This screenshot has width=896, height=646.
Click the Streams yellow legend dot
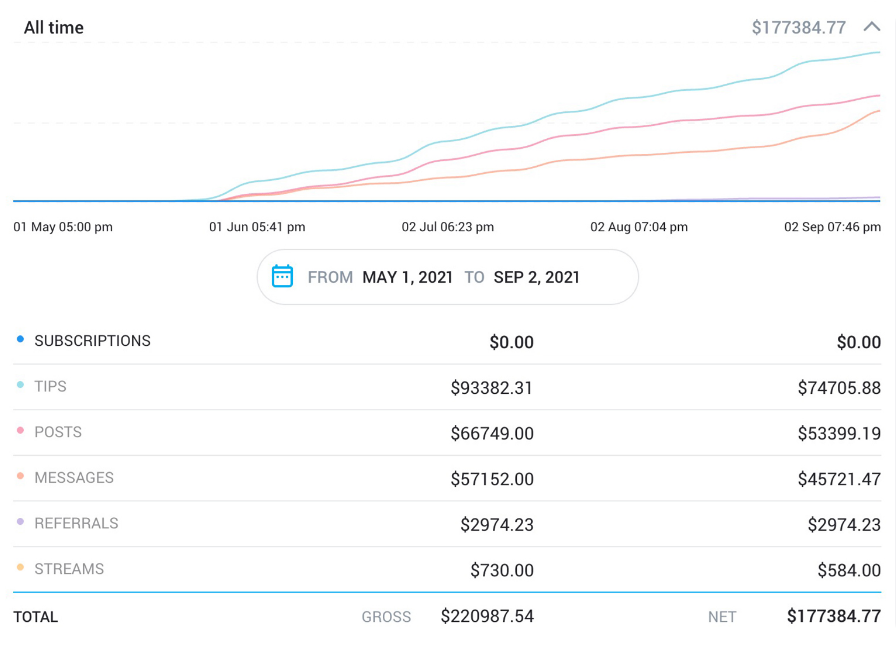tap(20, 569)
